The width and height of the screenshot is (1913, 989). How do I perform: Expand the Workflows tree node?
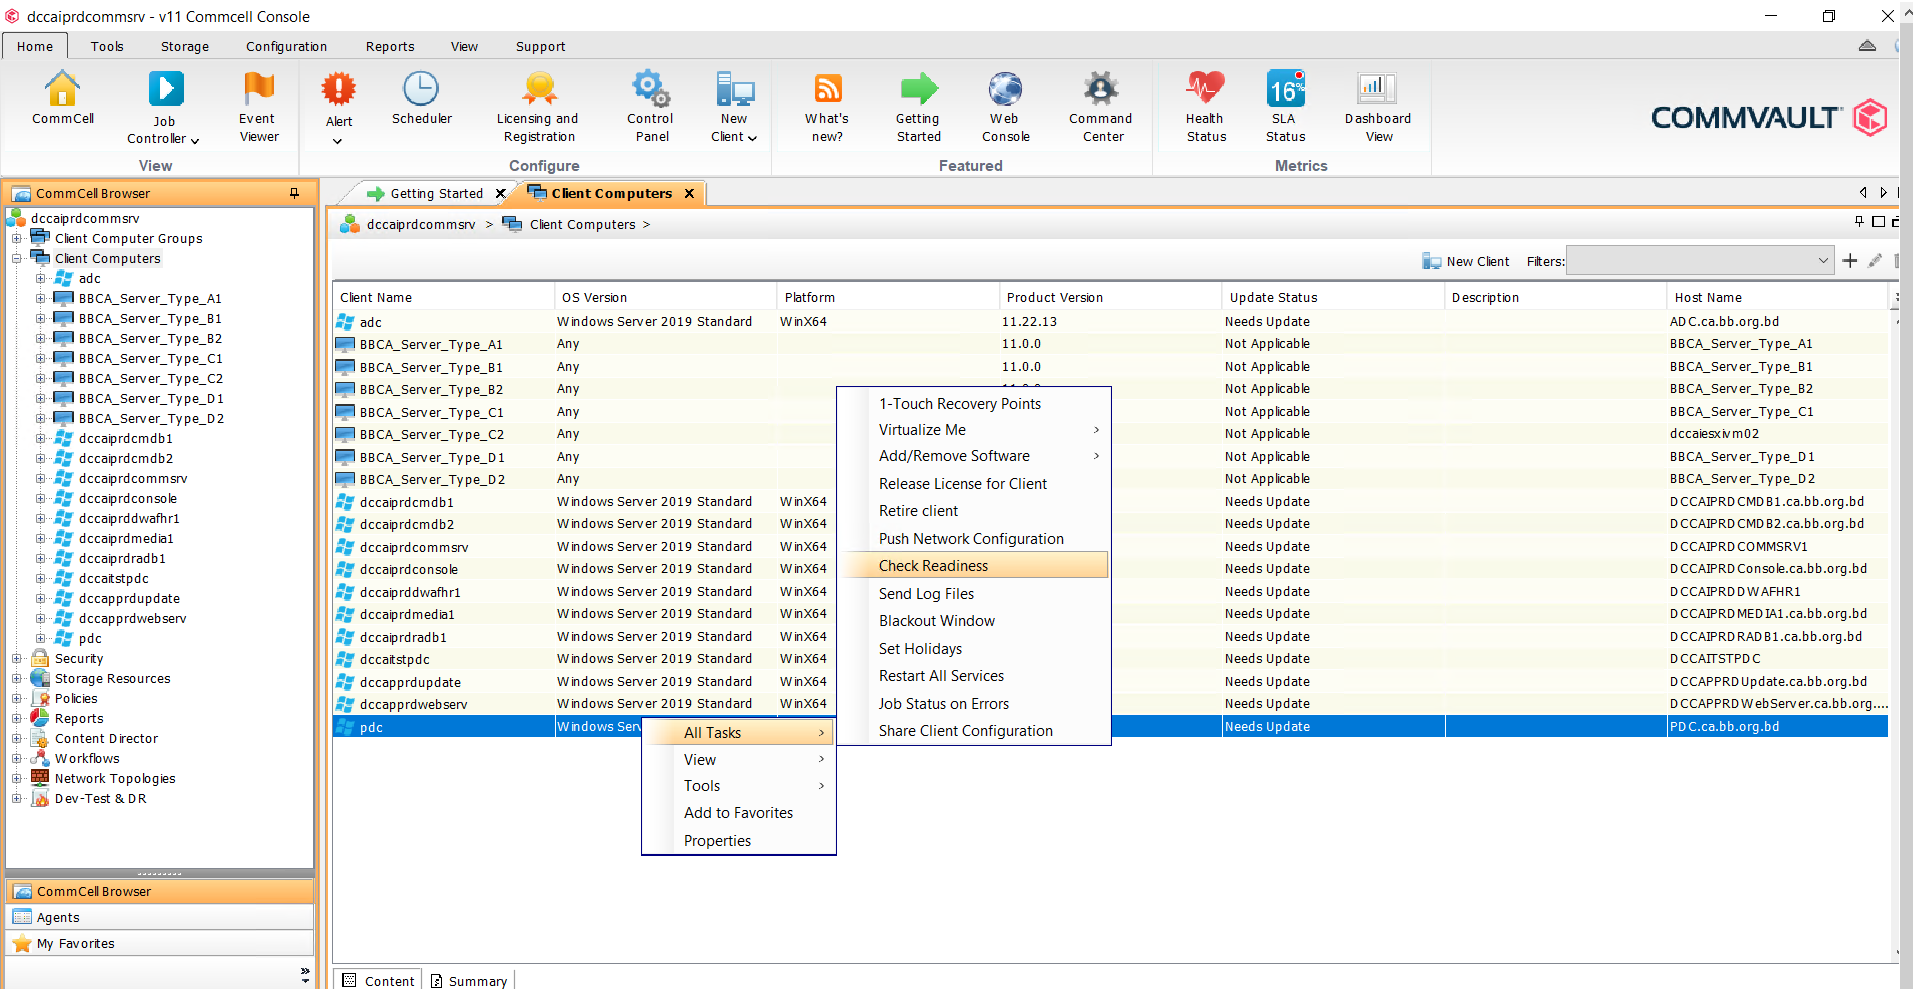(x=16, y=758)
